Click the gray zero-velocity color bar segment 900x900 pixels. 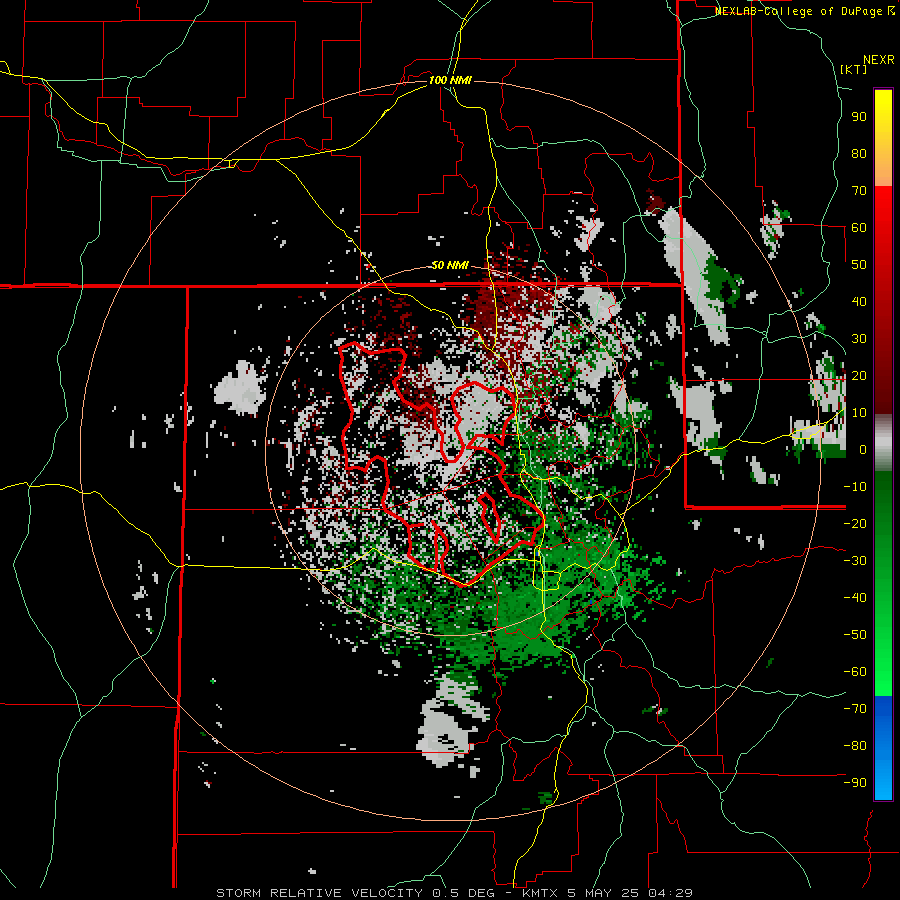pyautogui.click(x=883, y=443)
